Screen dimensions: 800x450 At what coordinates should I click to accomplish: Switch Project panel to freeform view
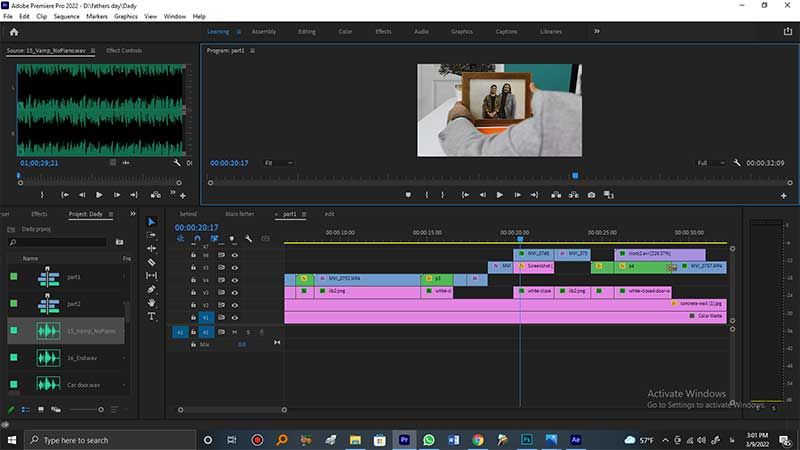pyautogui.click(x=56, y=410)
